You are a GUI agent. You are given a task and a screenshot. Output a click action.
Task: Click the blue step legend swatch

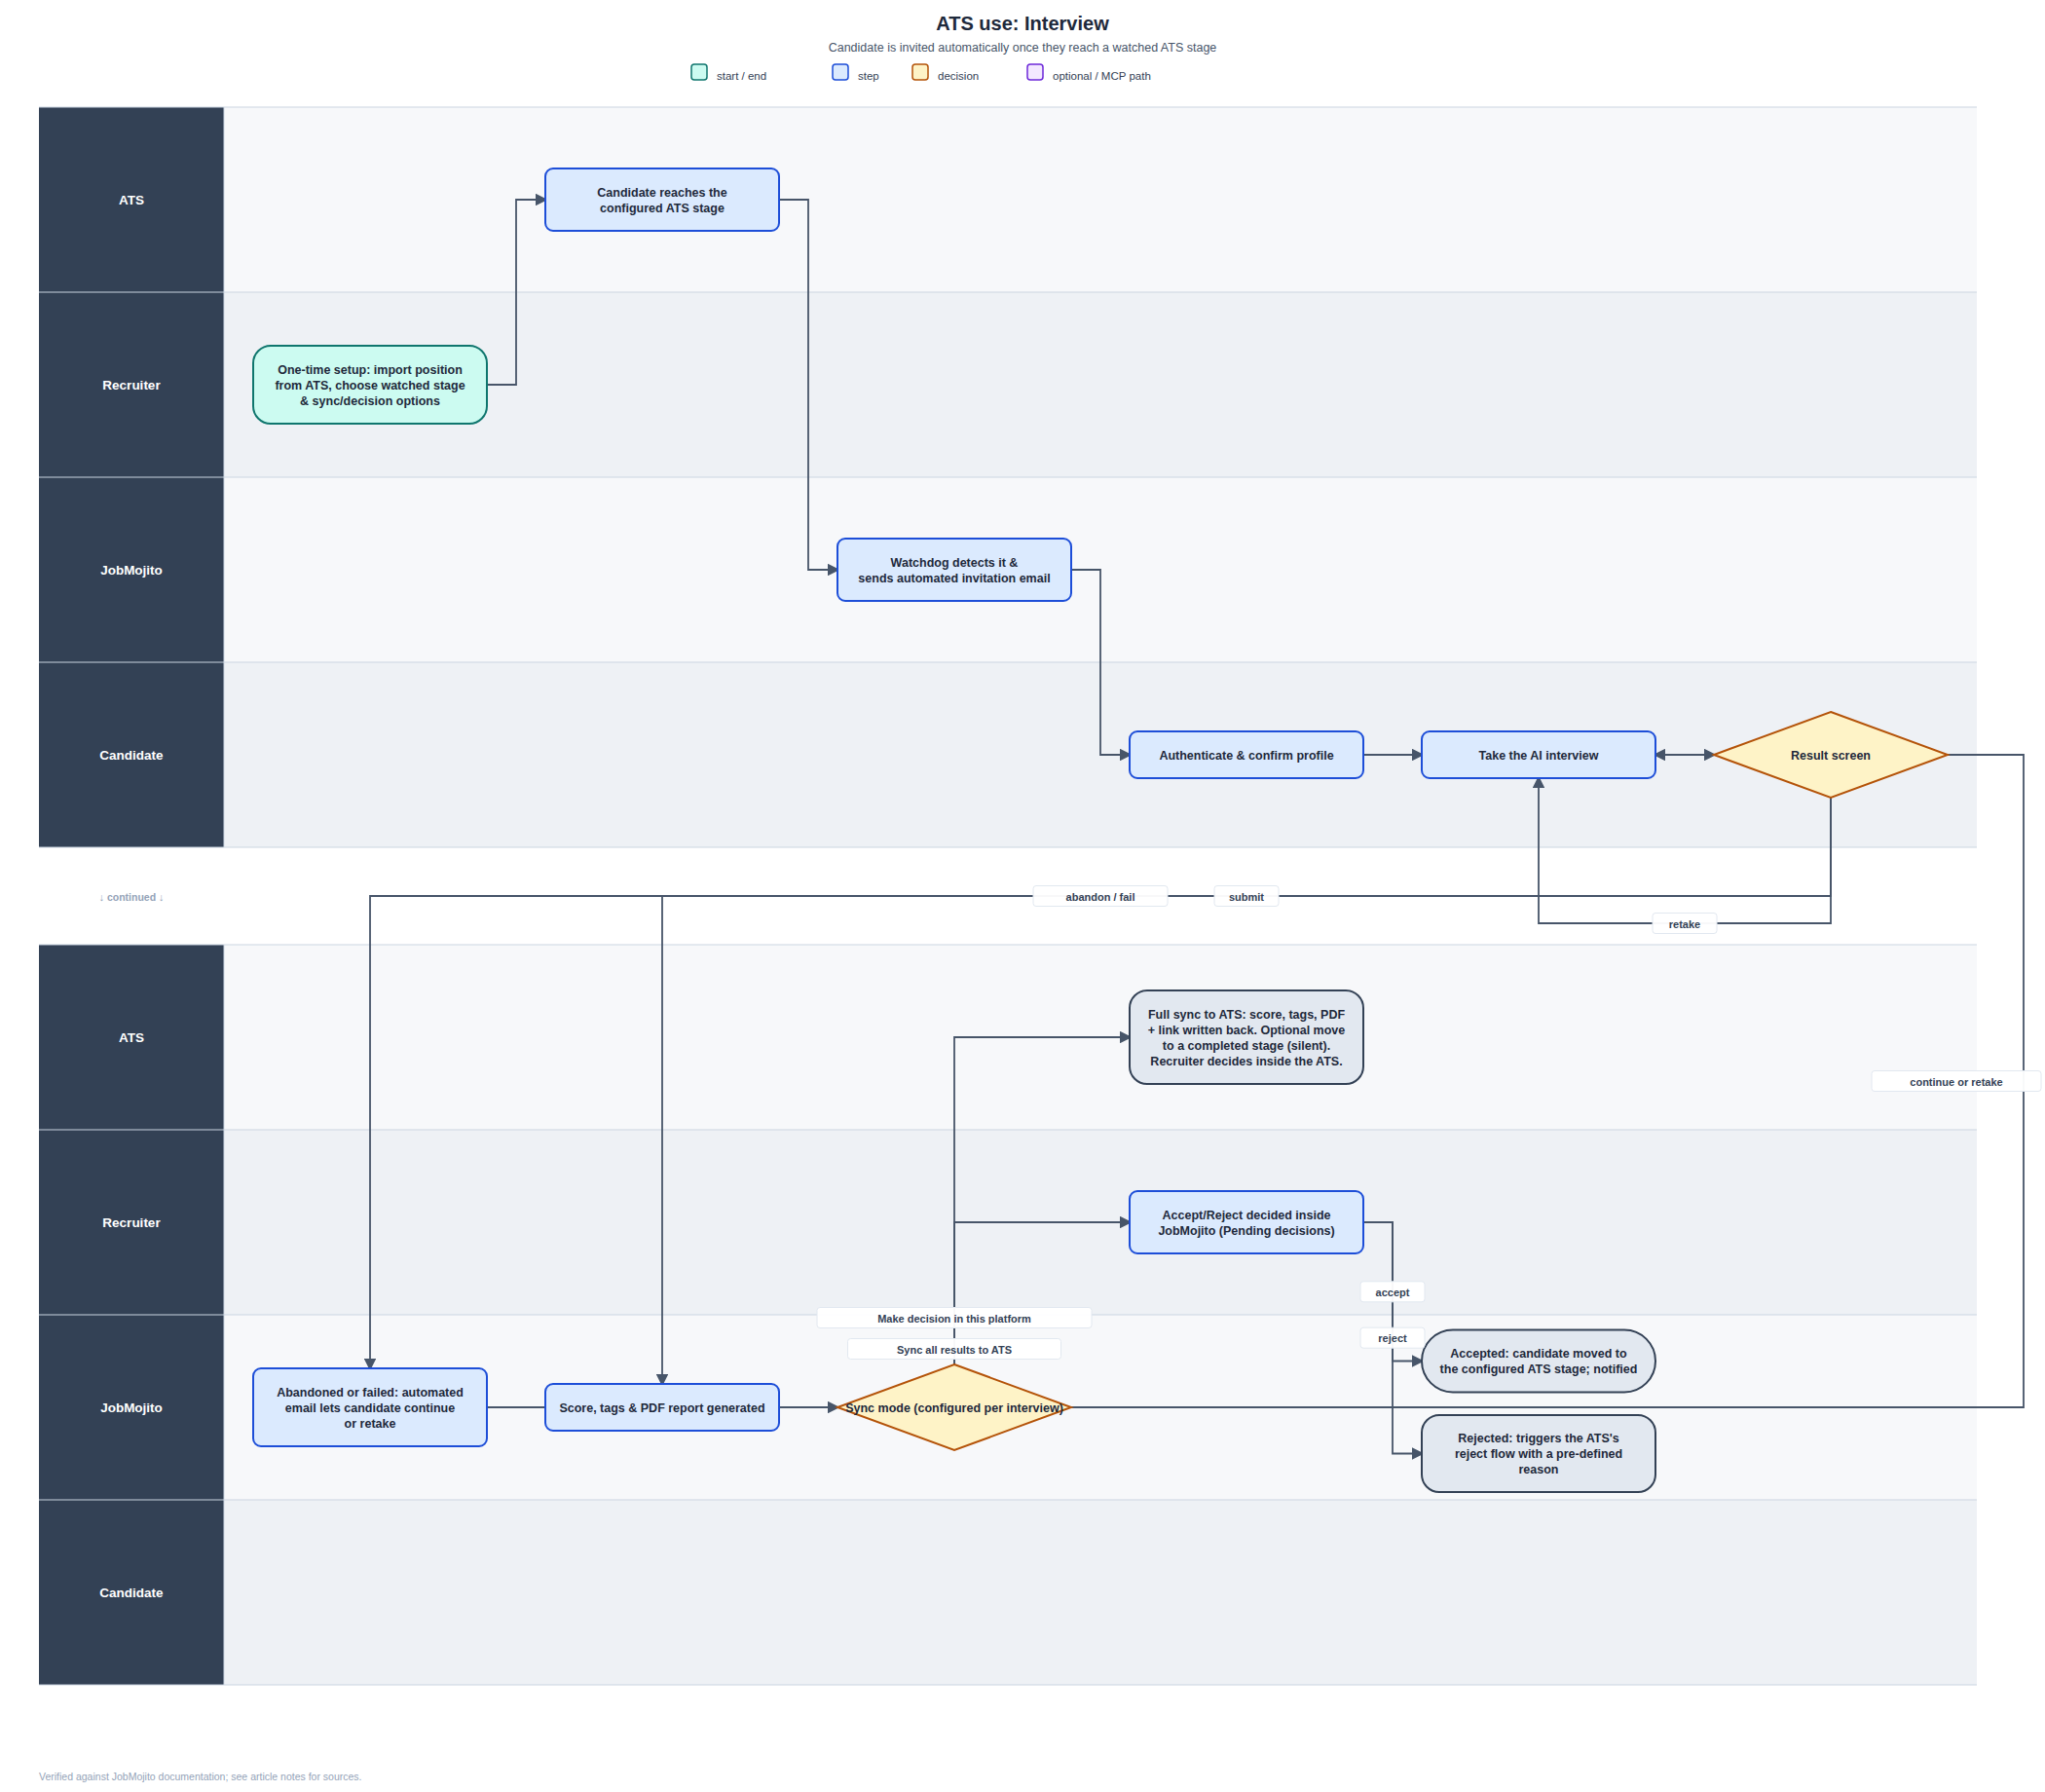[840, 72]
